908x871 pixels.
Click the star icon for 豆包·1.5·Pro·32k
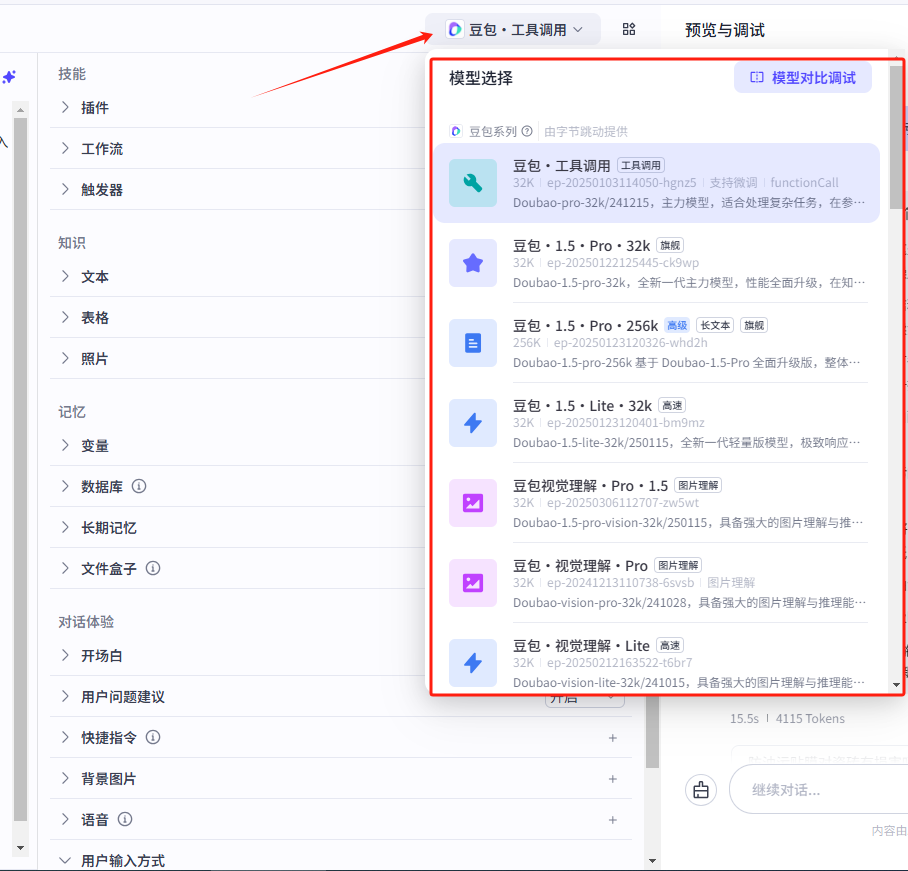click(x=473, y=263)
